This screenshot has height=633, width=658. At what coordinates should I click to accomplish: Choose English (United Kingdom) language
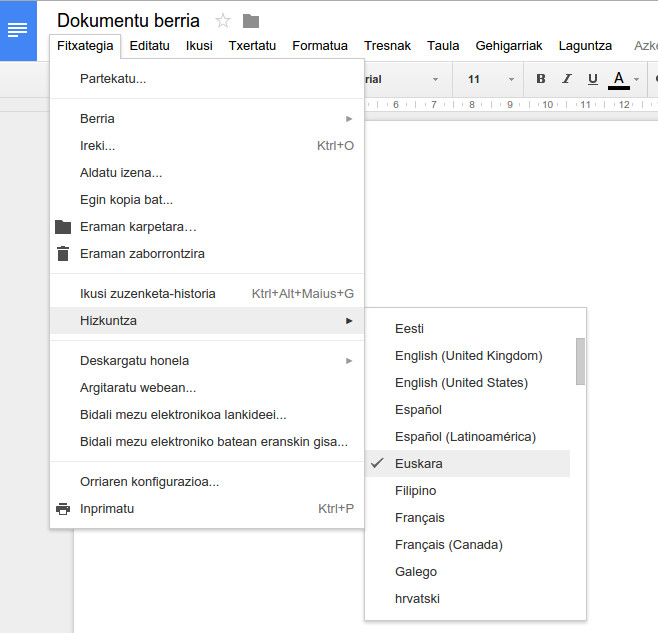tap(468, 356)
